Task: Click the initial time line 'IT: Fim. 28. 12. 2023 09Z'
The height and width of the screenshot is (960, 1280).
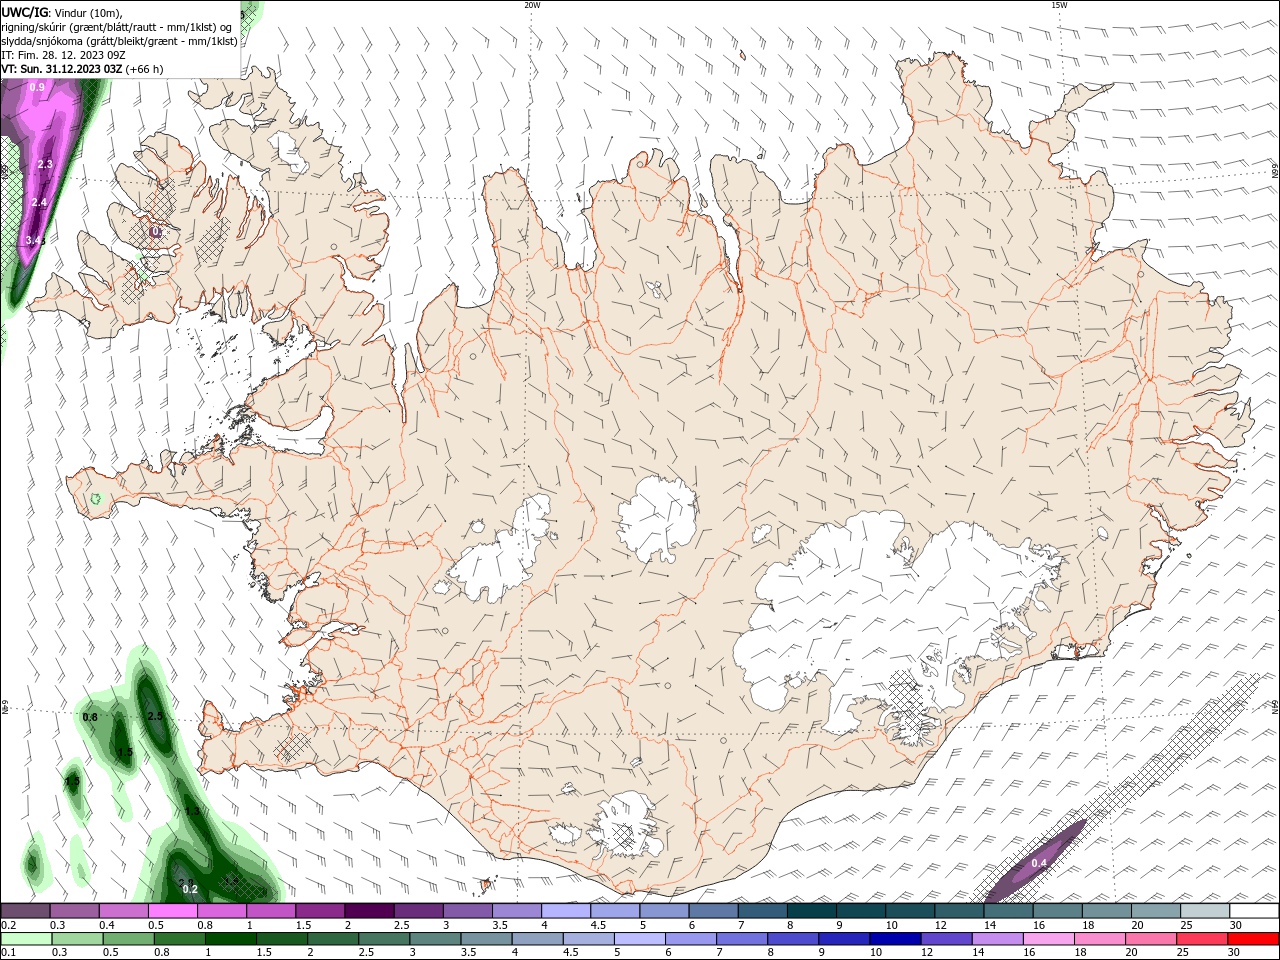Action: 63,55
